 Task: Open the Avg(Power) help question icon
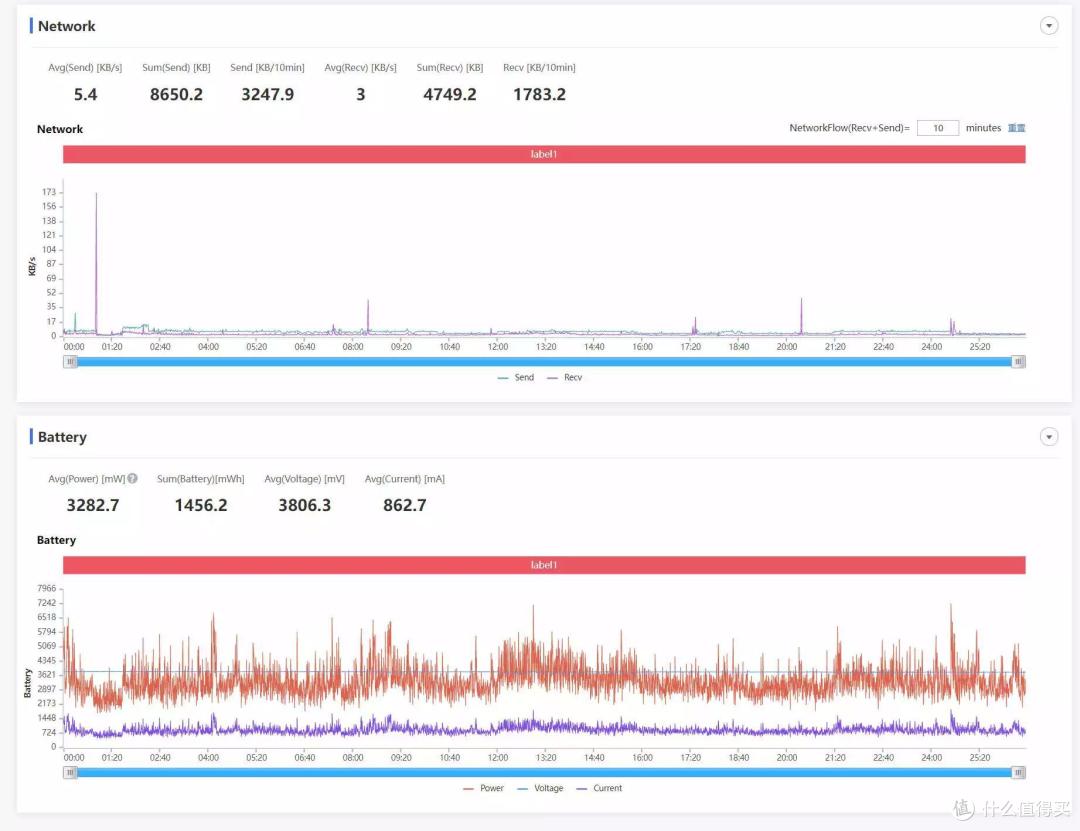click(x=132, y=478)
